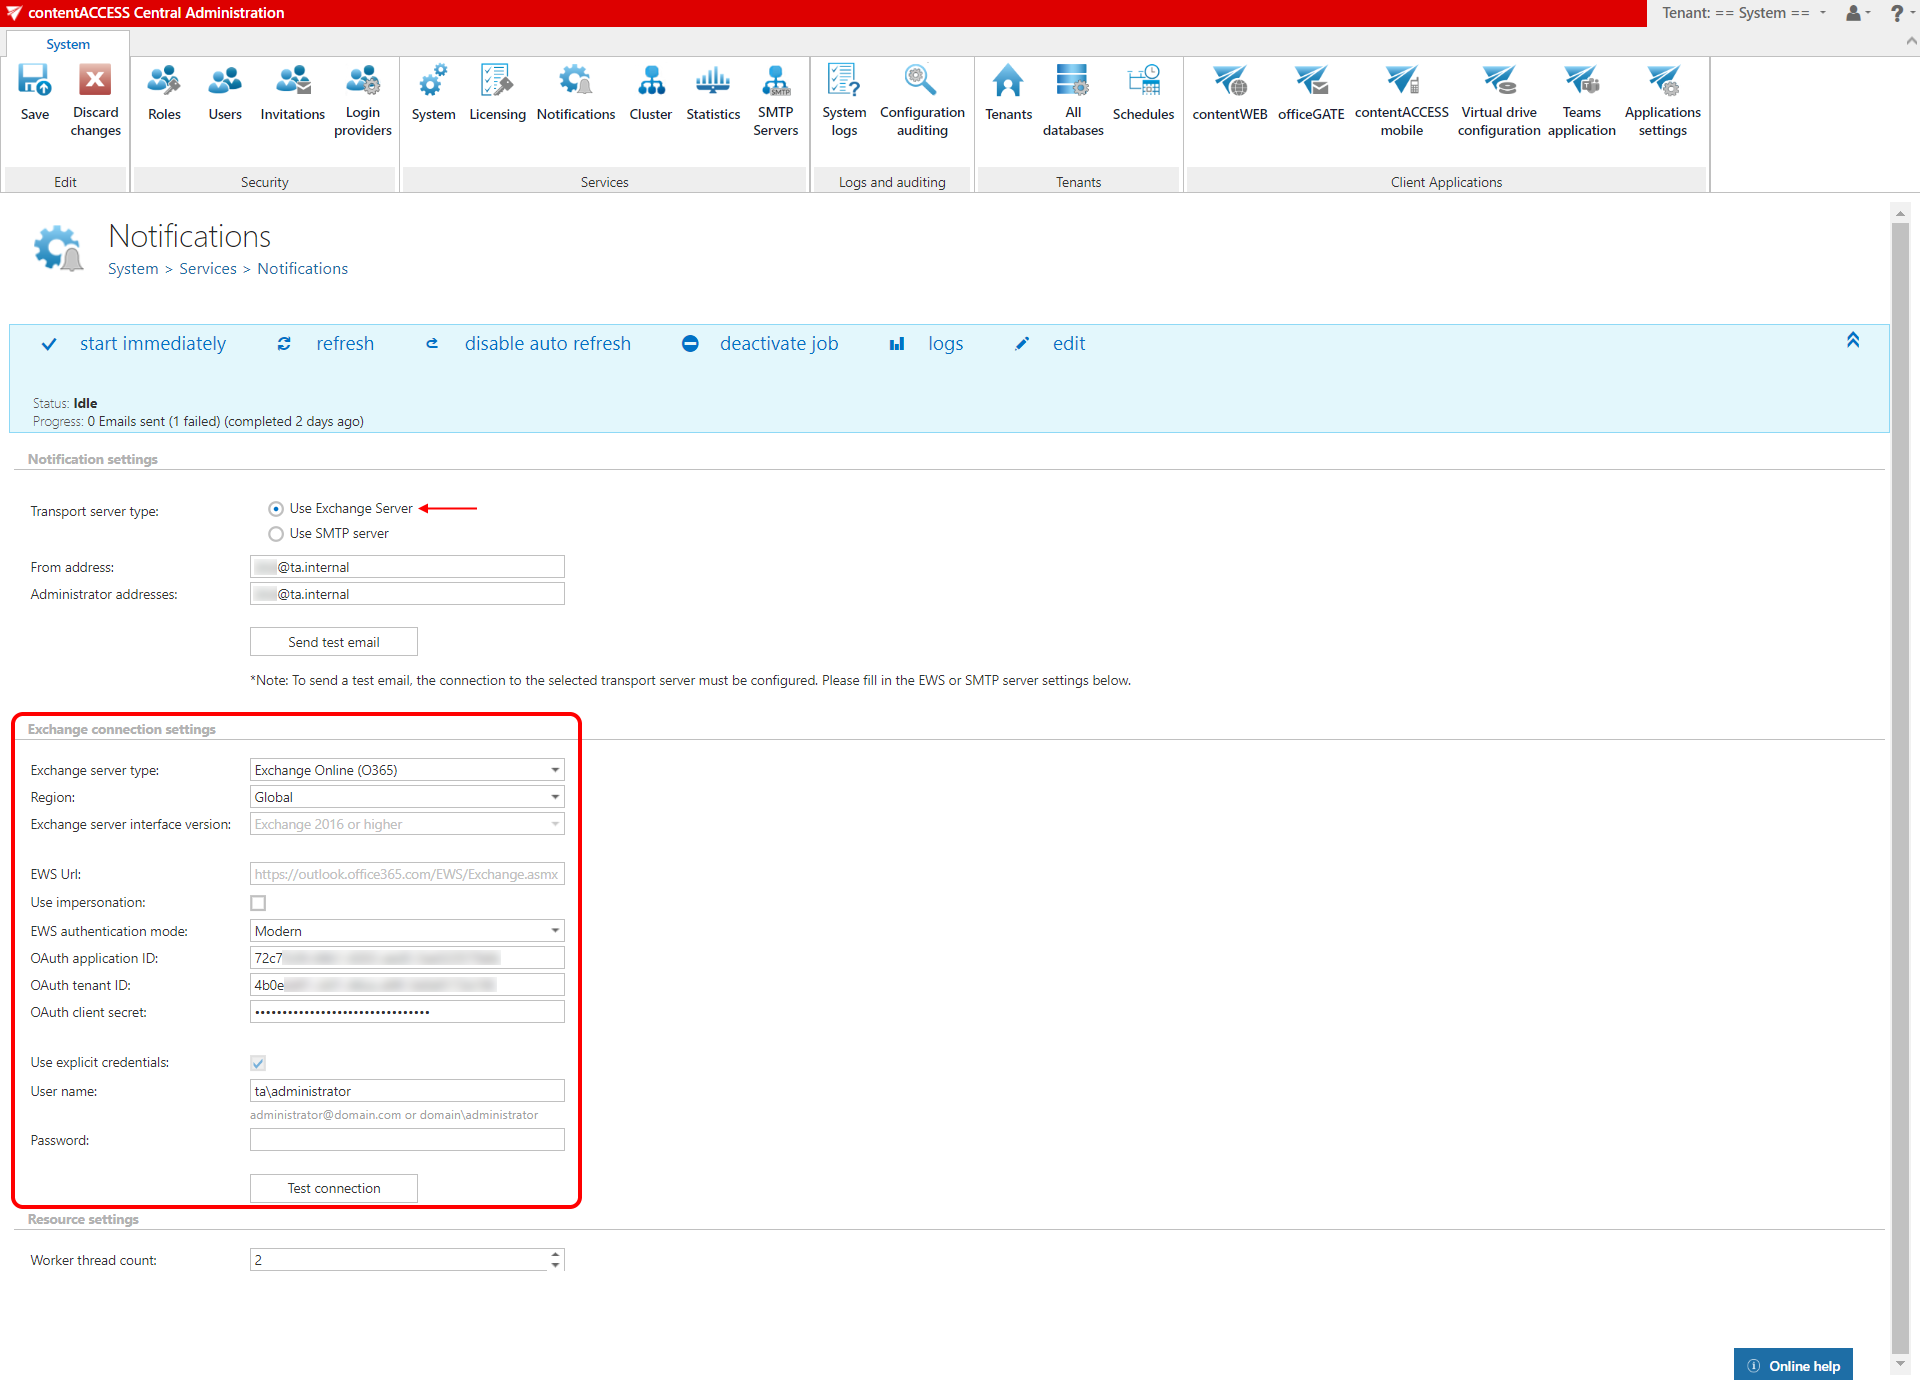Open the Region dropdown
Image resolution: width=1920 pixels, height=1380 pixels.
coord(555,797)
